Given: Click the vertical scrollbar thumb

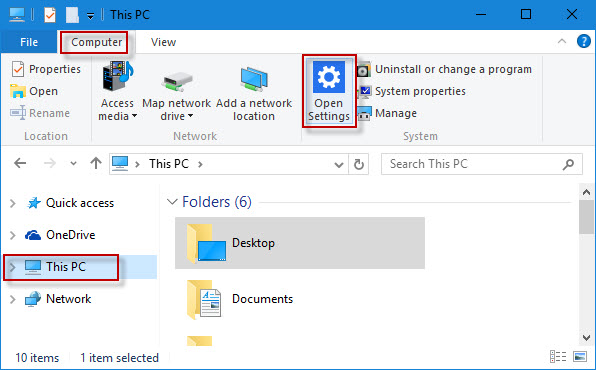Looking at the screenshot, I should 586,217.
